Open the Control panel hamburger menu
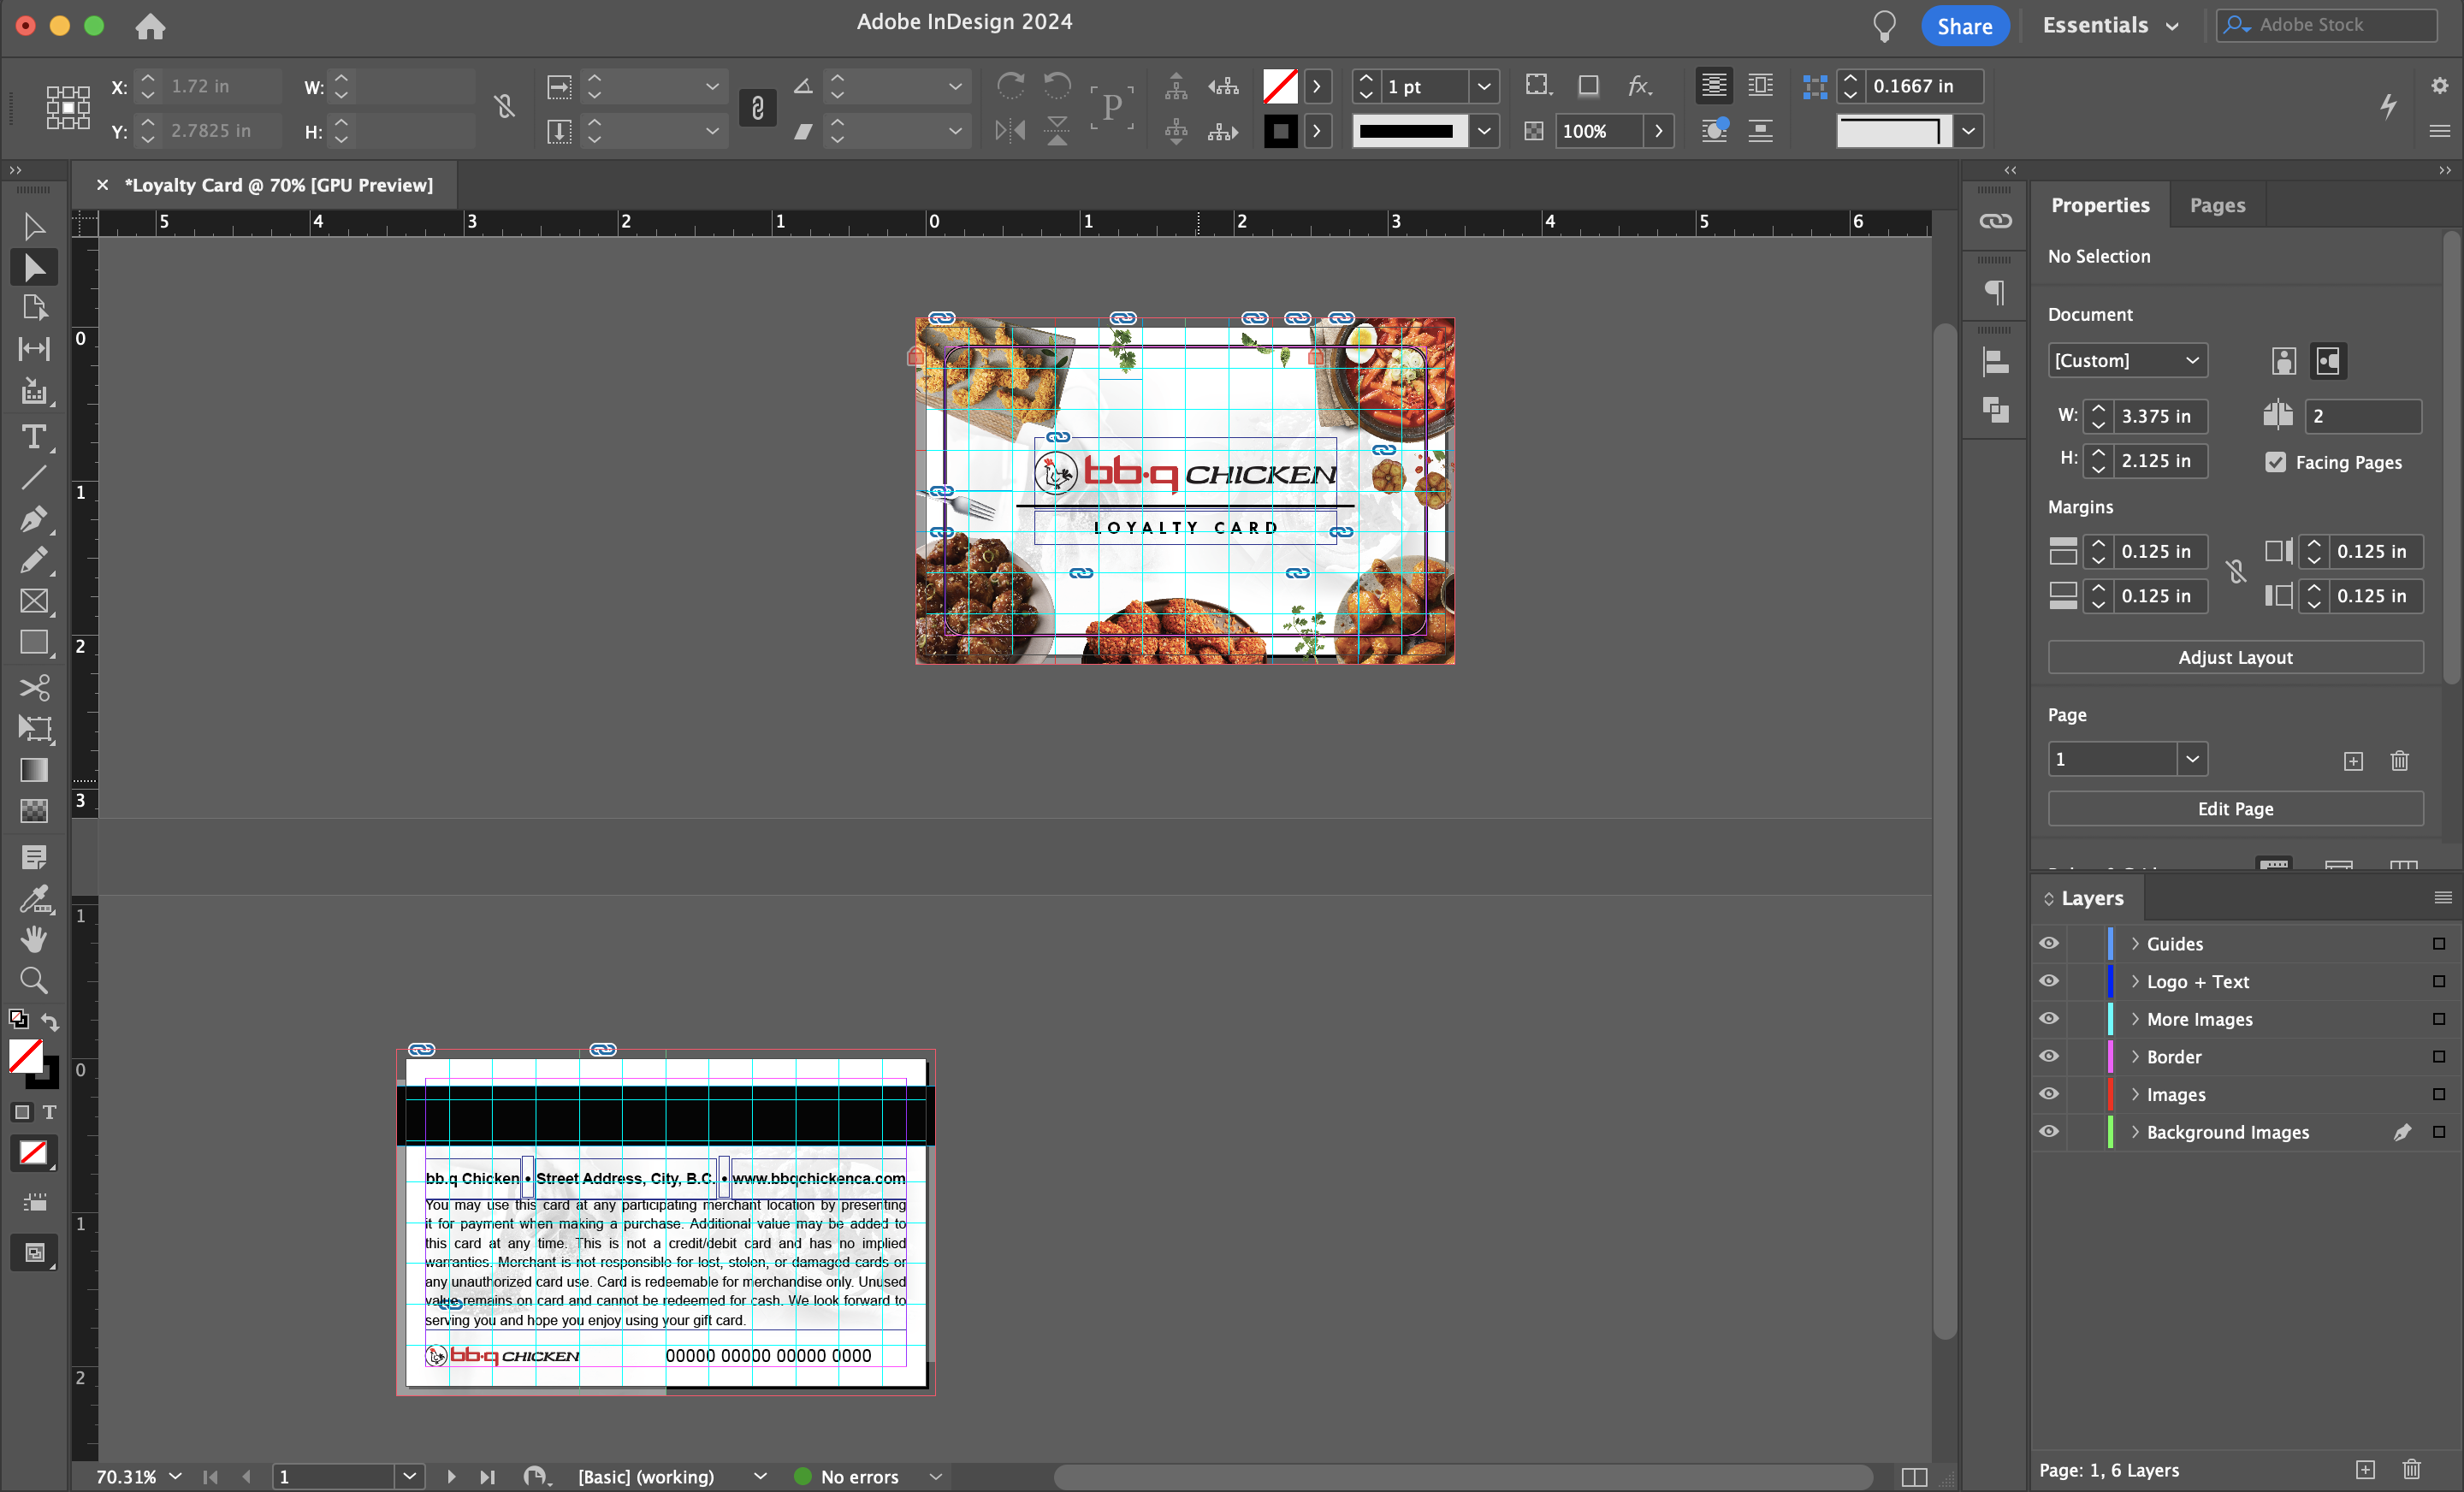This screenshot has height=1492, width=2464. 2439,131
